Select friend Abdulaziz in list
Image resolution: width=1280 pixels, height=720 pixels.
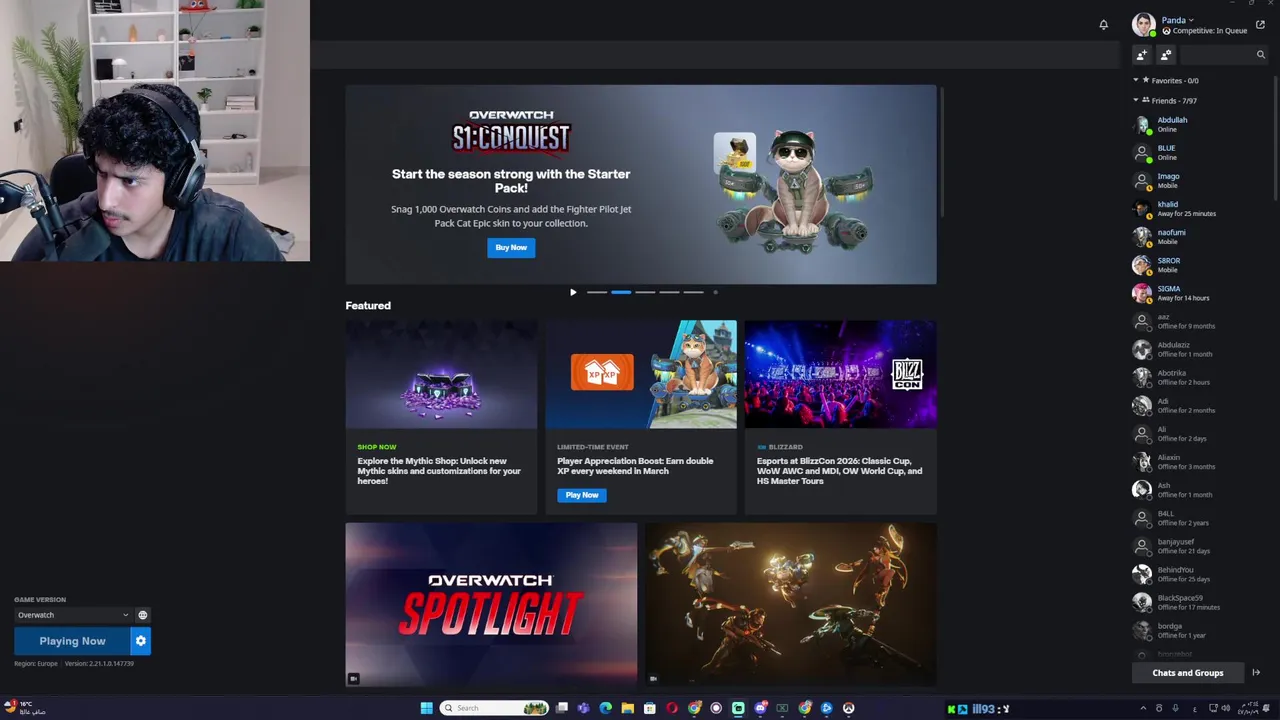pos(1200,349)
